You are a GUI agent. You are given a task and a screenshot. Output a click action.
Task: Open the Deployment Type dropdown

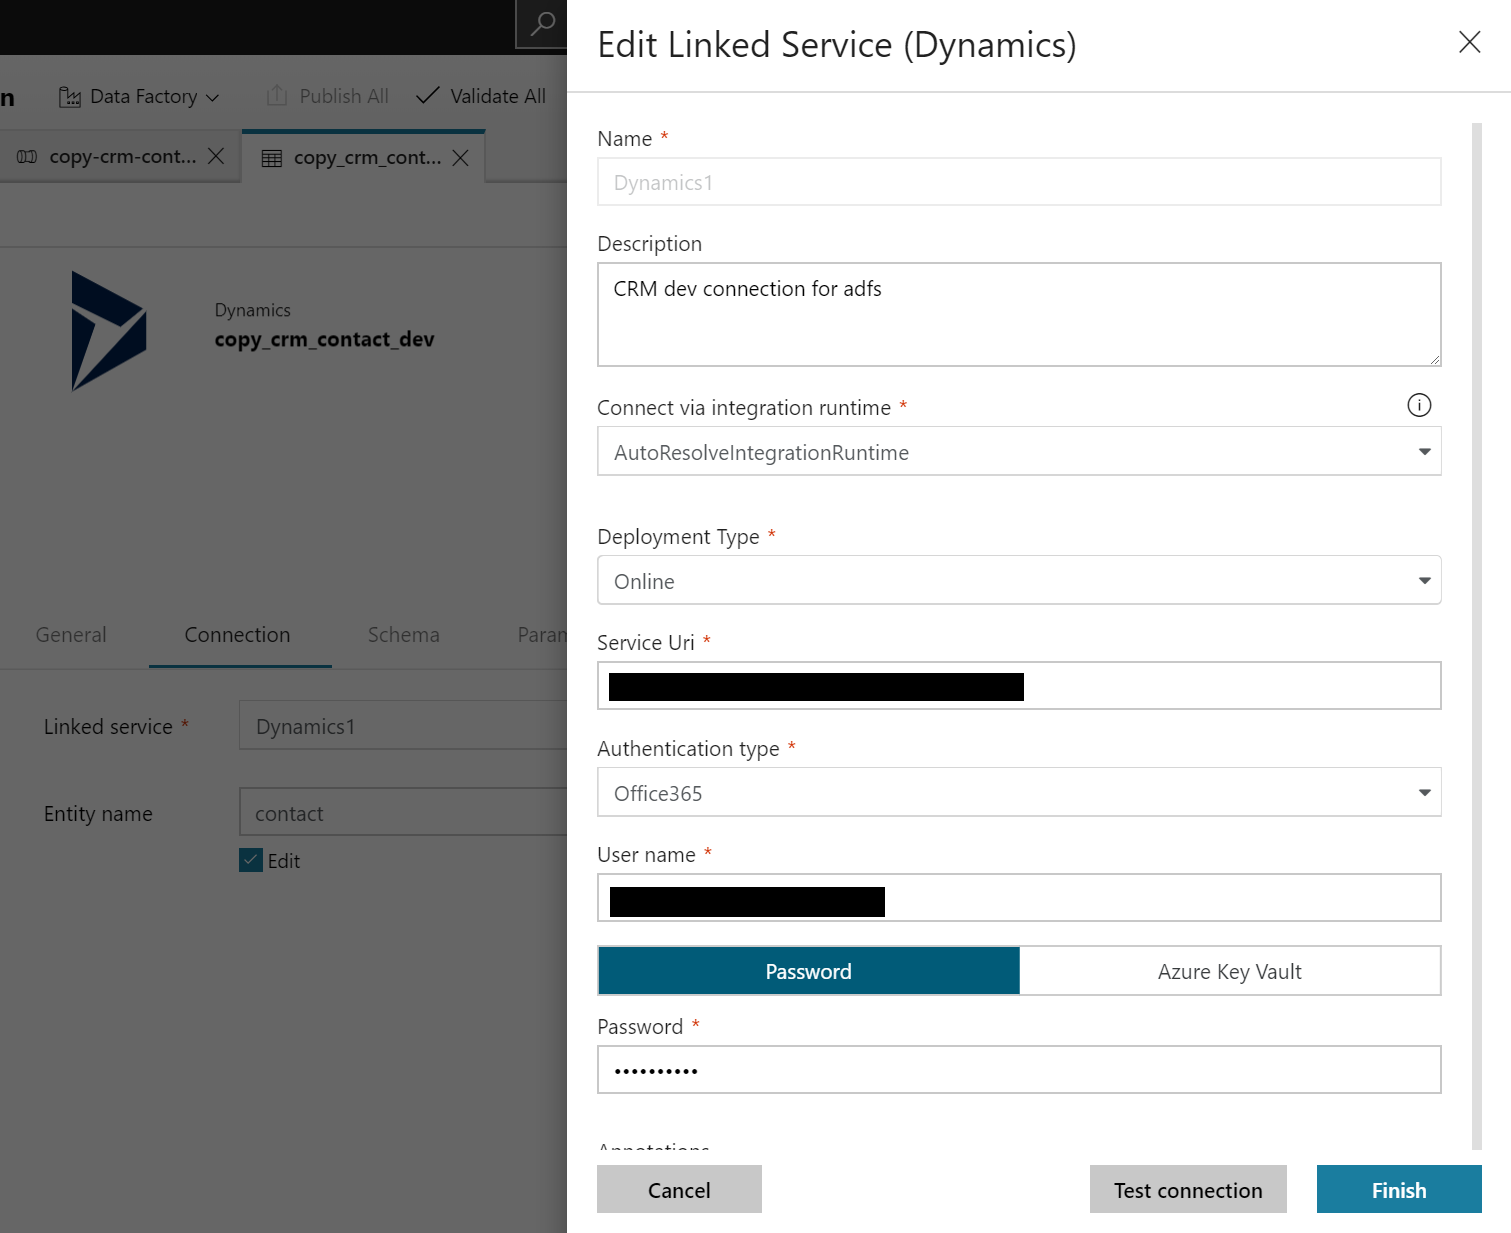tap(1019, 580)
